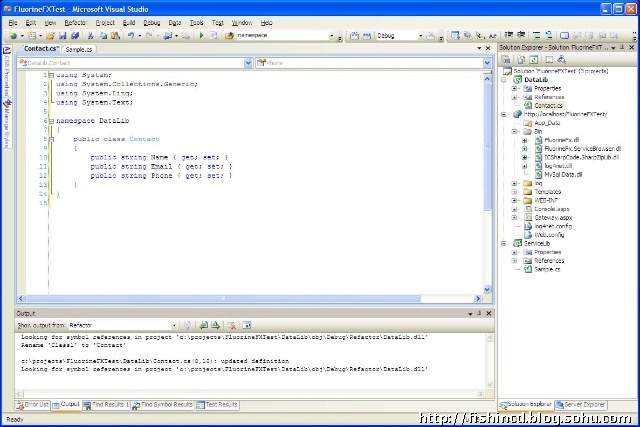Click the Find in Files toolbar icon
Screen dimensions: 640x427
click(x=229, y=36)
